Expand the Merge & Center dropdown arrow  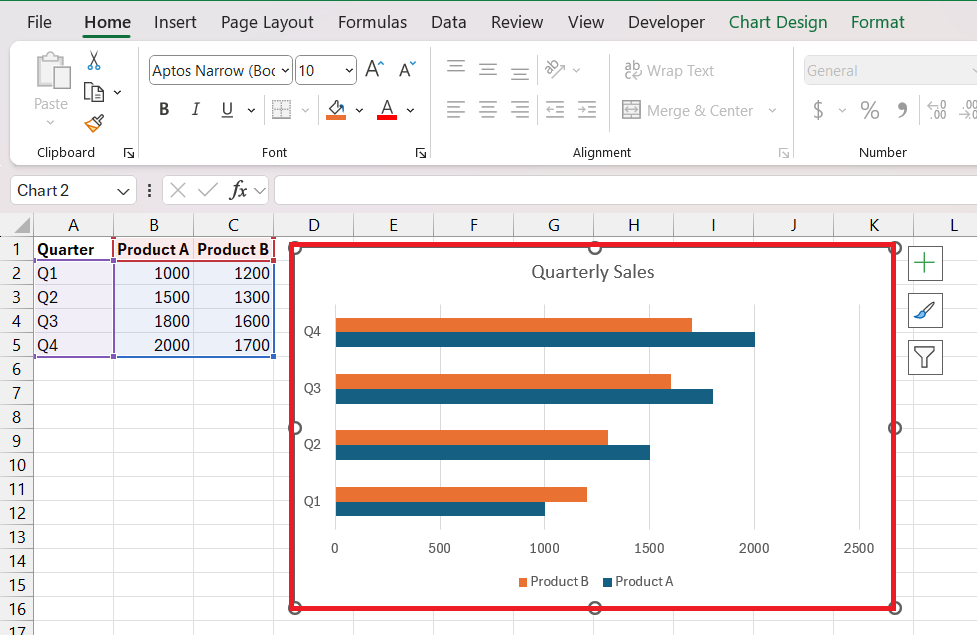tap(772, 111)
